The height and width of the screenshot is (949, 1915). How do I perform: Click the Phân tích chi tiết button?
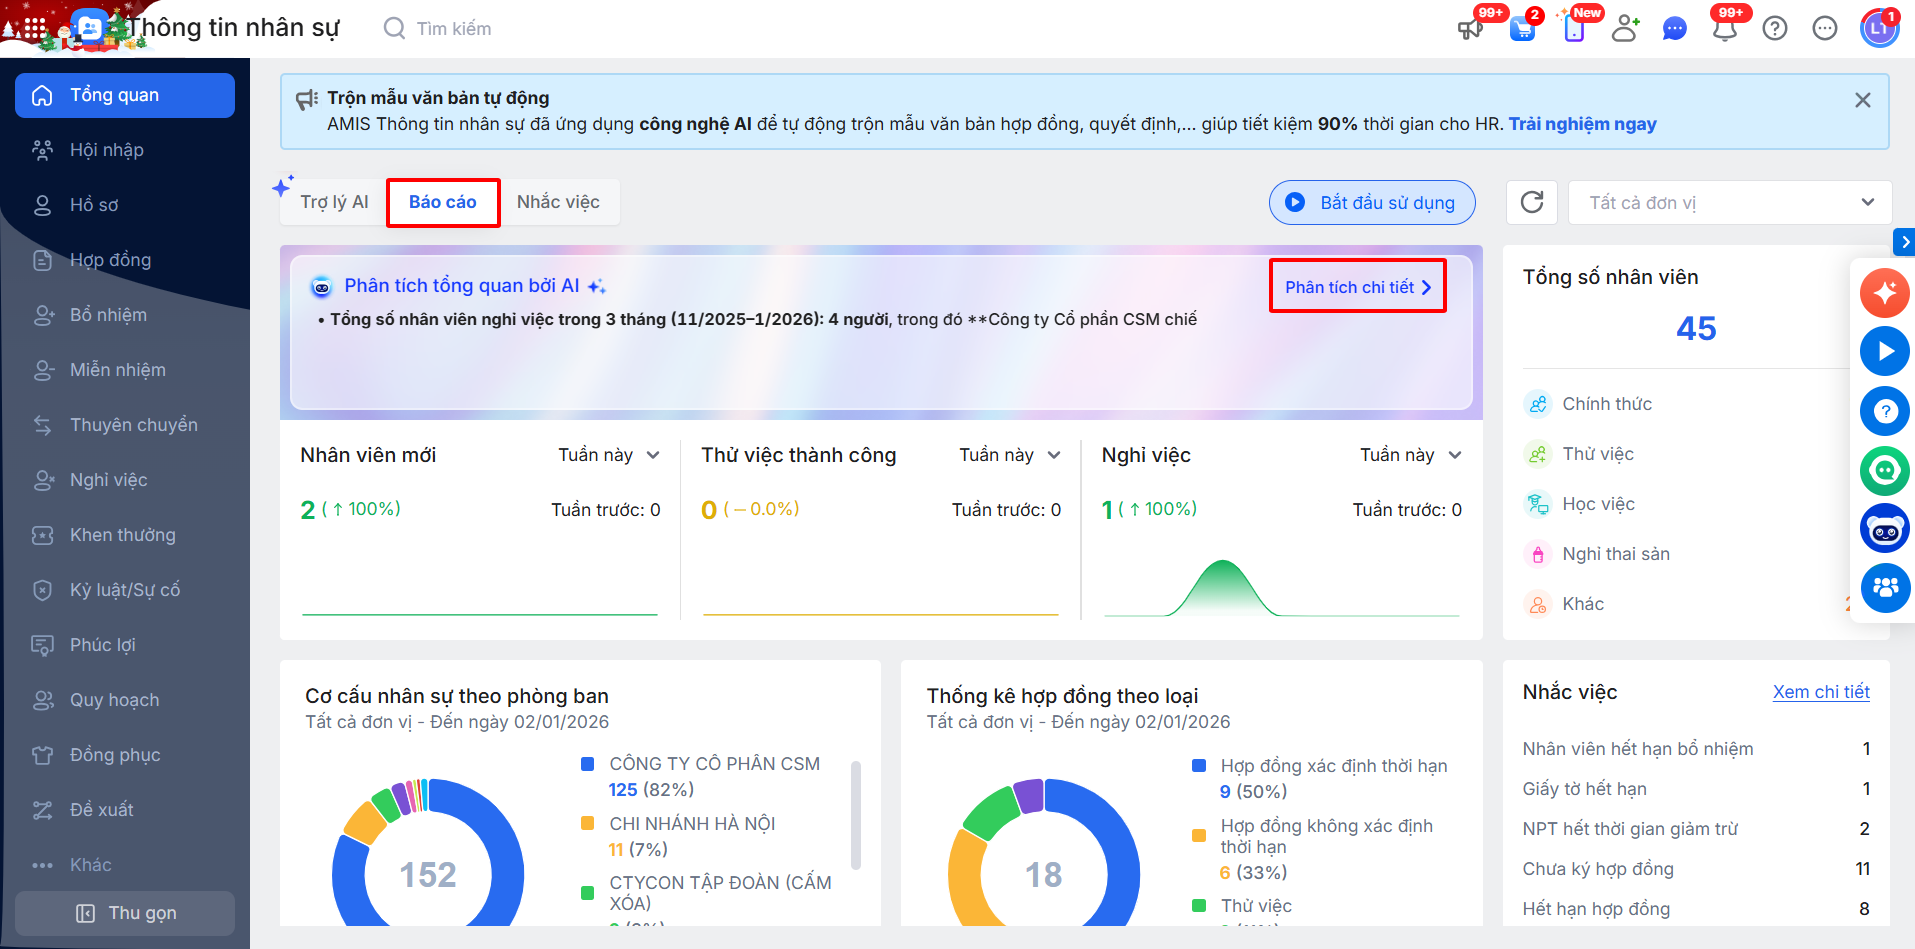[1358, 287]
